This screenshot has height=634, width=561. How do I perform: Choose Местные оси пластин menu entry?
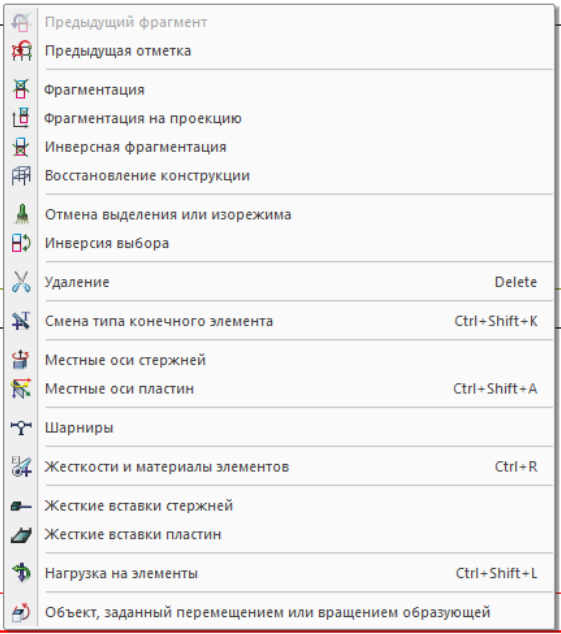(279, 389)
